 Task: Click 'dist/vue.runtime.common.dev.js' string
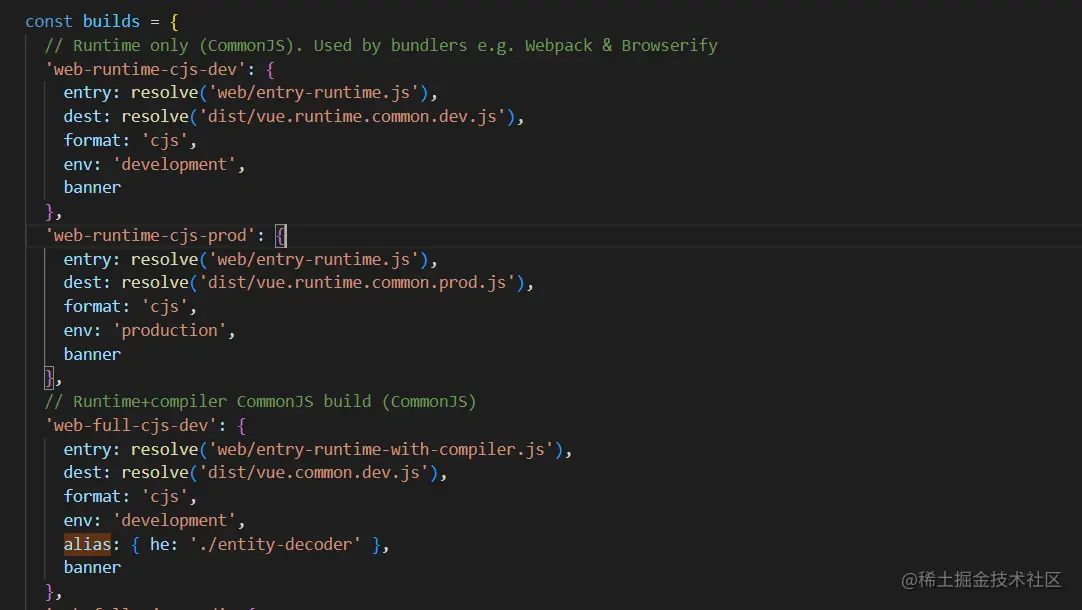click(353, 117)
